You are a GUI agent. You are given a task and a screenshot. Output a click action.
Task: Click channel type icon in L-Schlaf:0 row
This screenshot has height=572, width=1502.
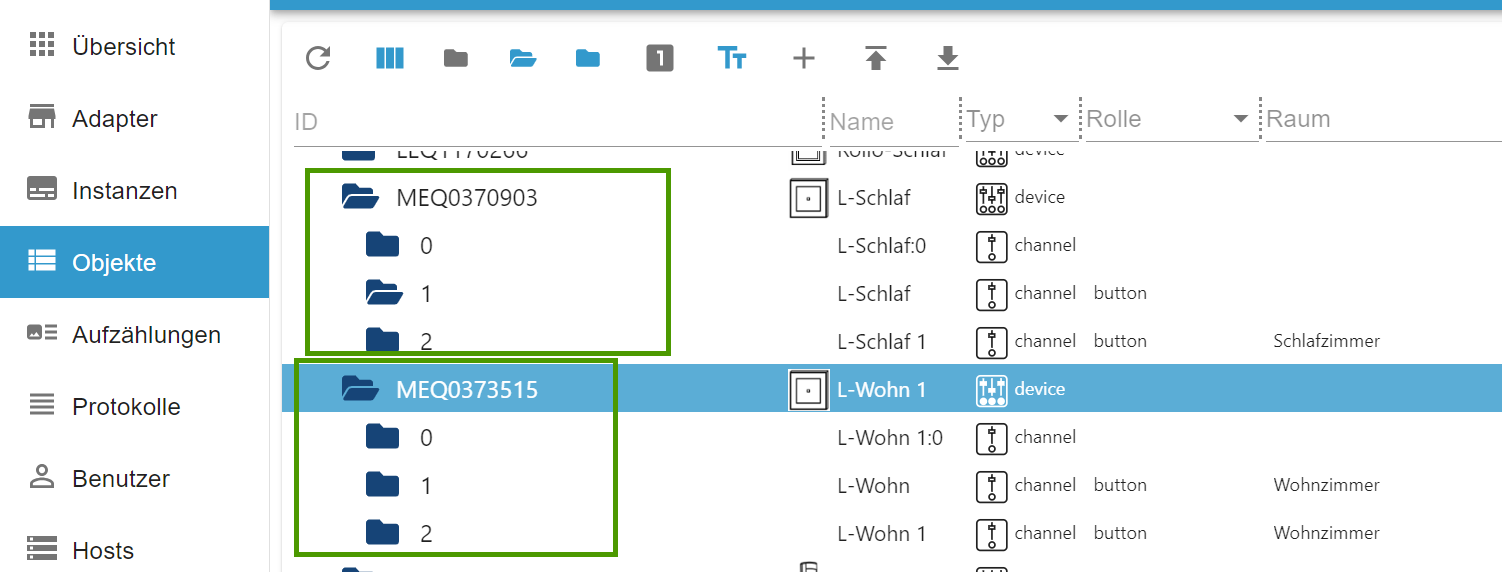coord(991,246)
